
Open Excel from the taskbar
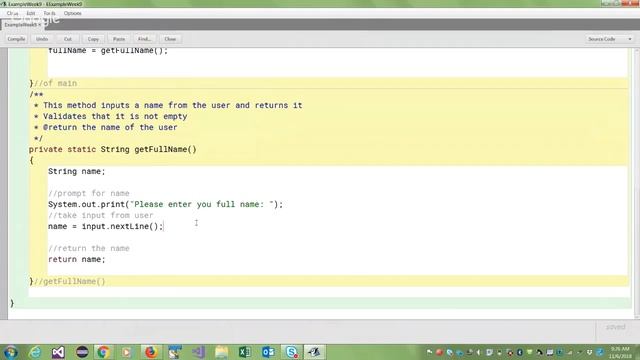coord(245,352)
